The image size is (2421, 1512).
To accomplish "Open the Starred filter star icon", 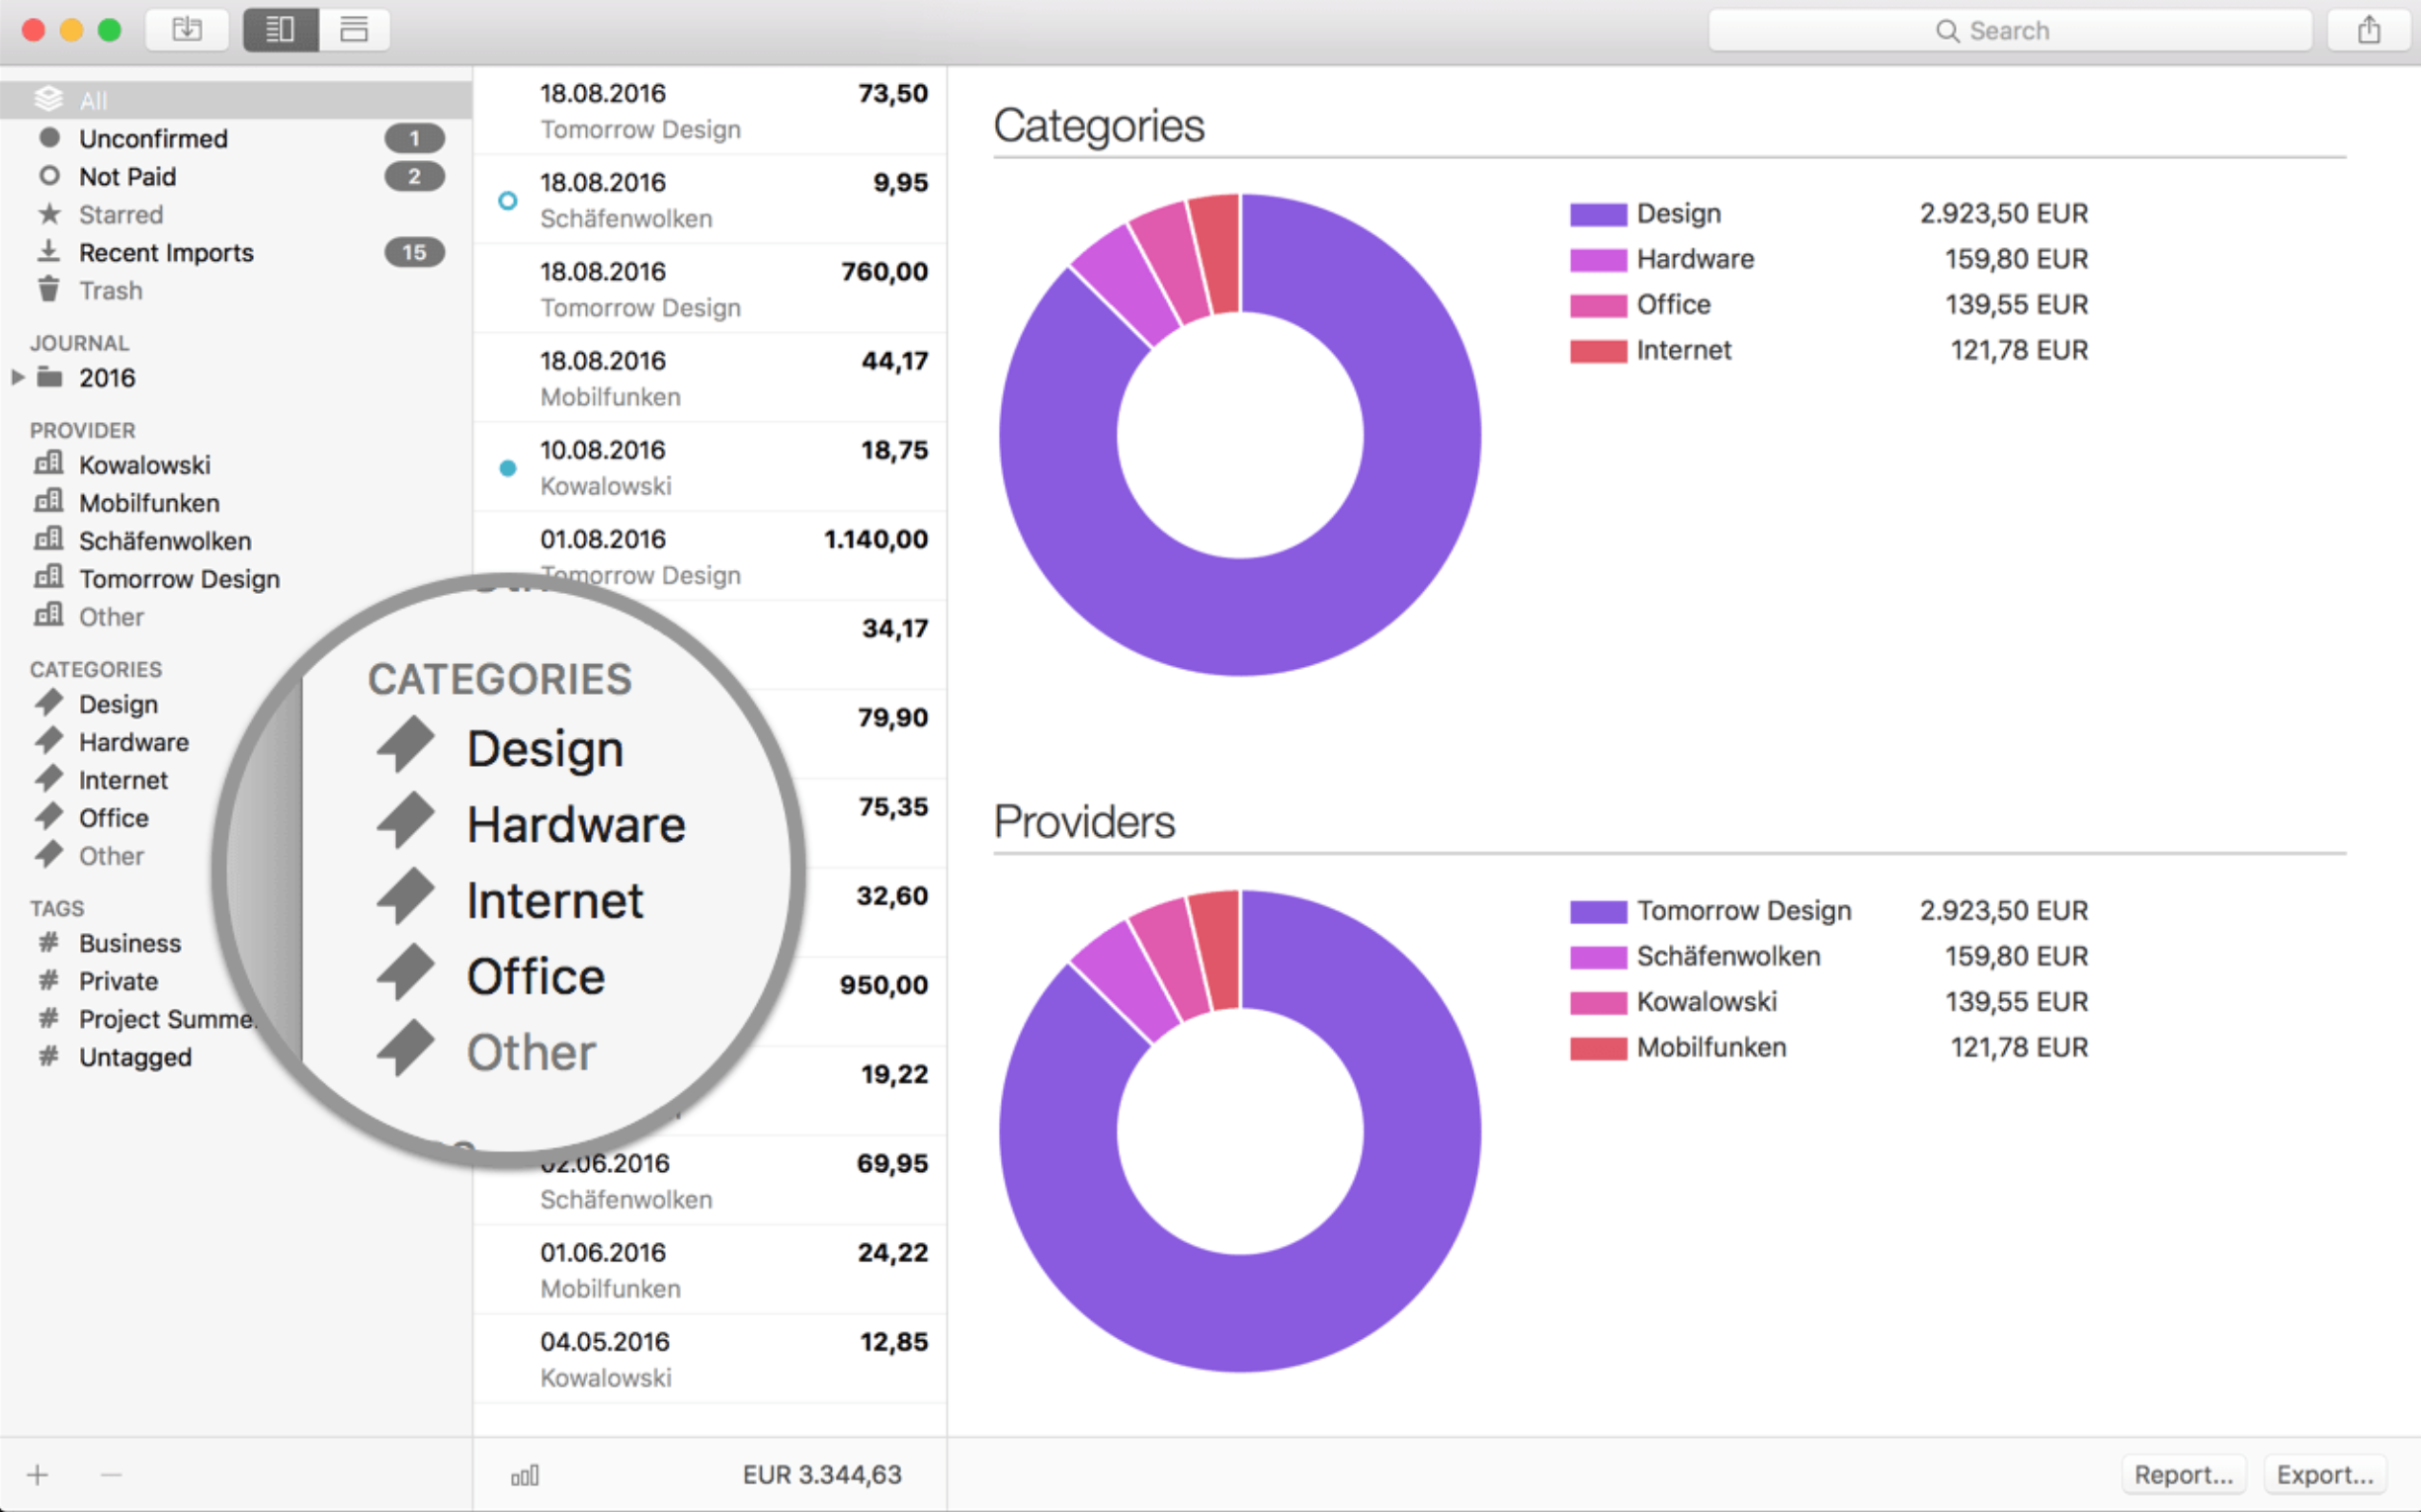I will (49, 214).
